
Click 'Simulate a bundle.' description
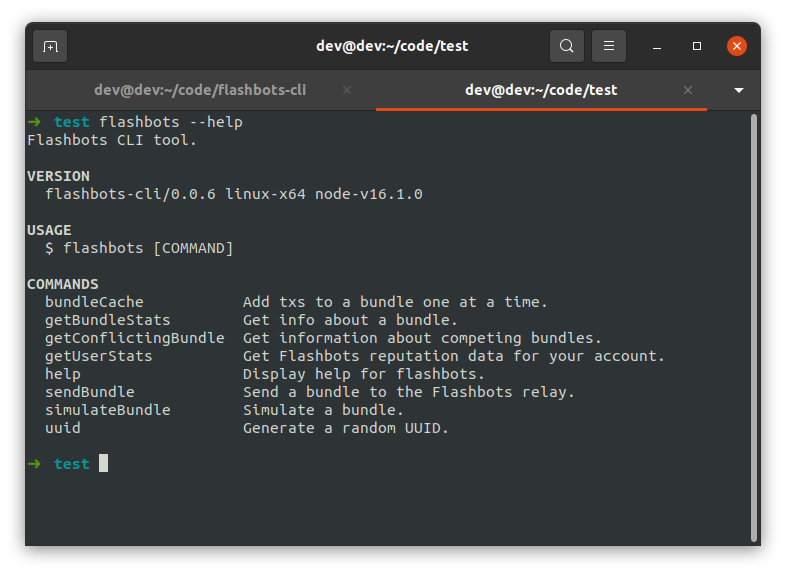[323, 410]
